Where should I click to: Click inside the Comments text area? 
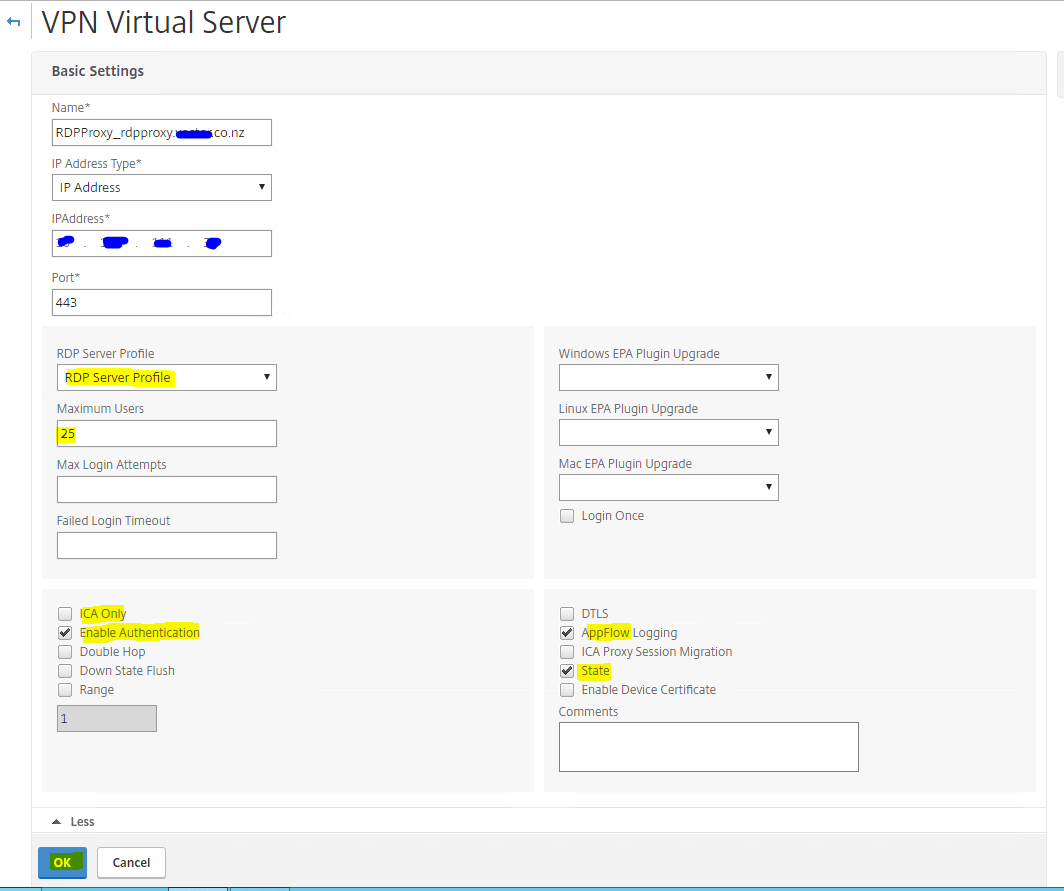tap(708, 746)
